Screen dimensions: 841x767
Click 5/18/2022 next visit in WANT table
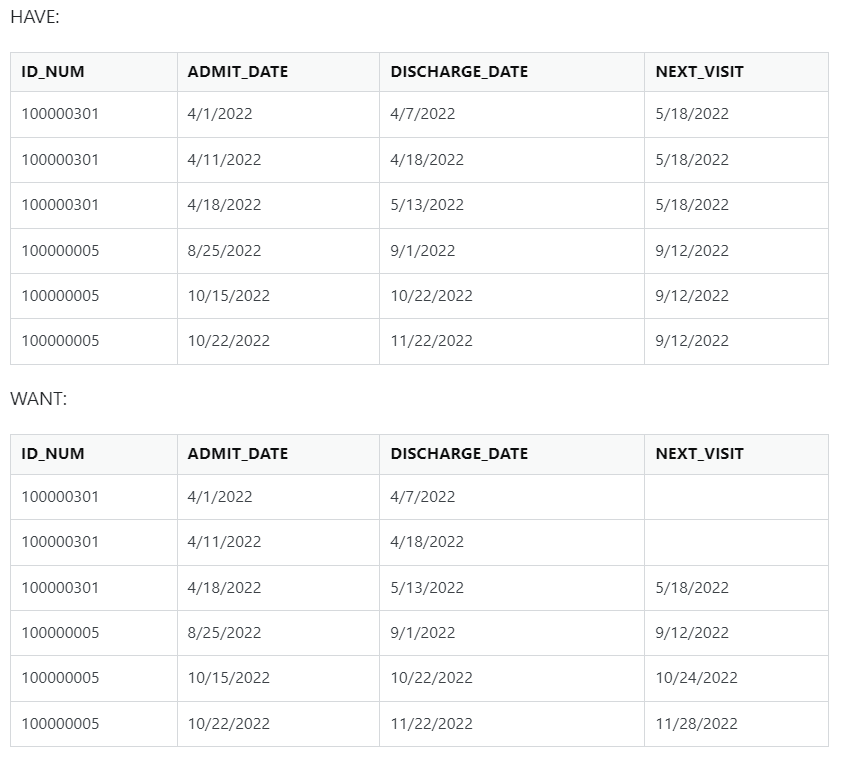pyautogui.click(x=692, y=588)
